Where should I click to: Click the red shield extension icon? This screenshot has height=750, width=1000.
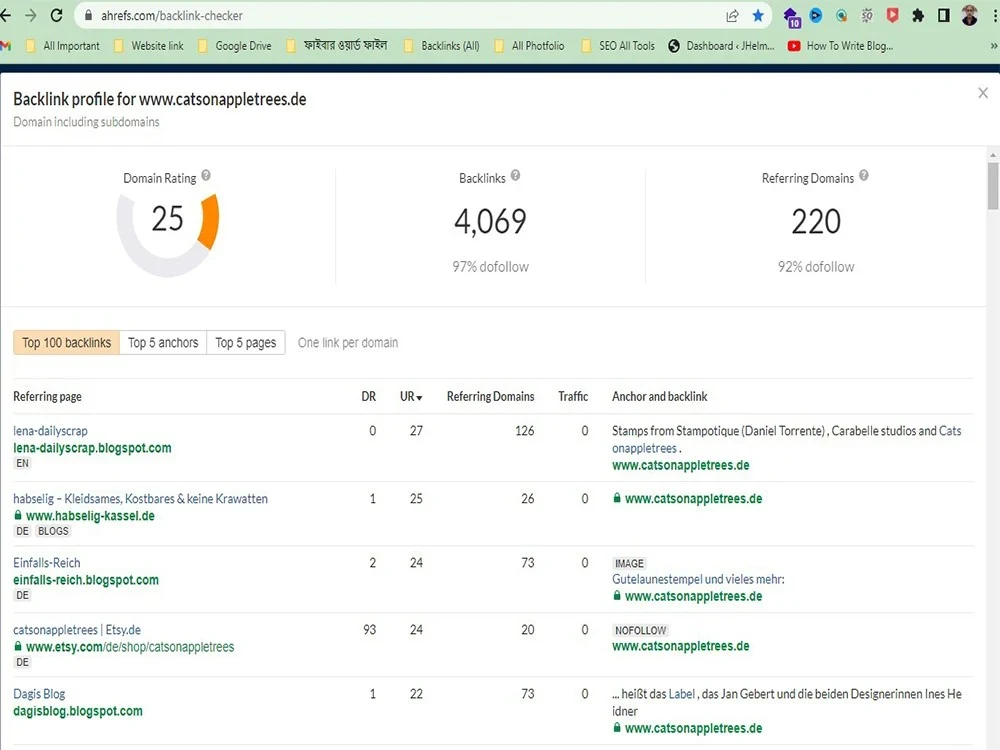tap(892, 15)
